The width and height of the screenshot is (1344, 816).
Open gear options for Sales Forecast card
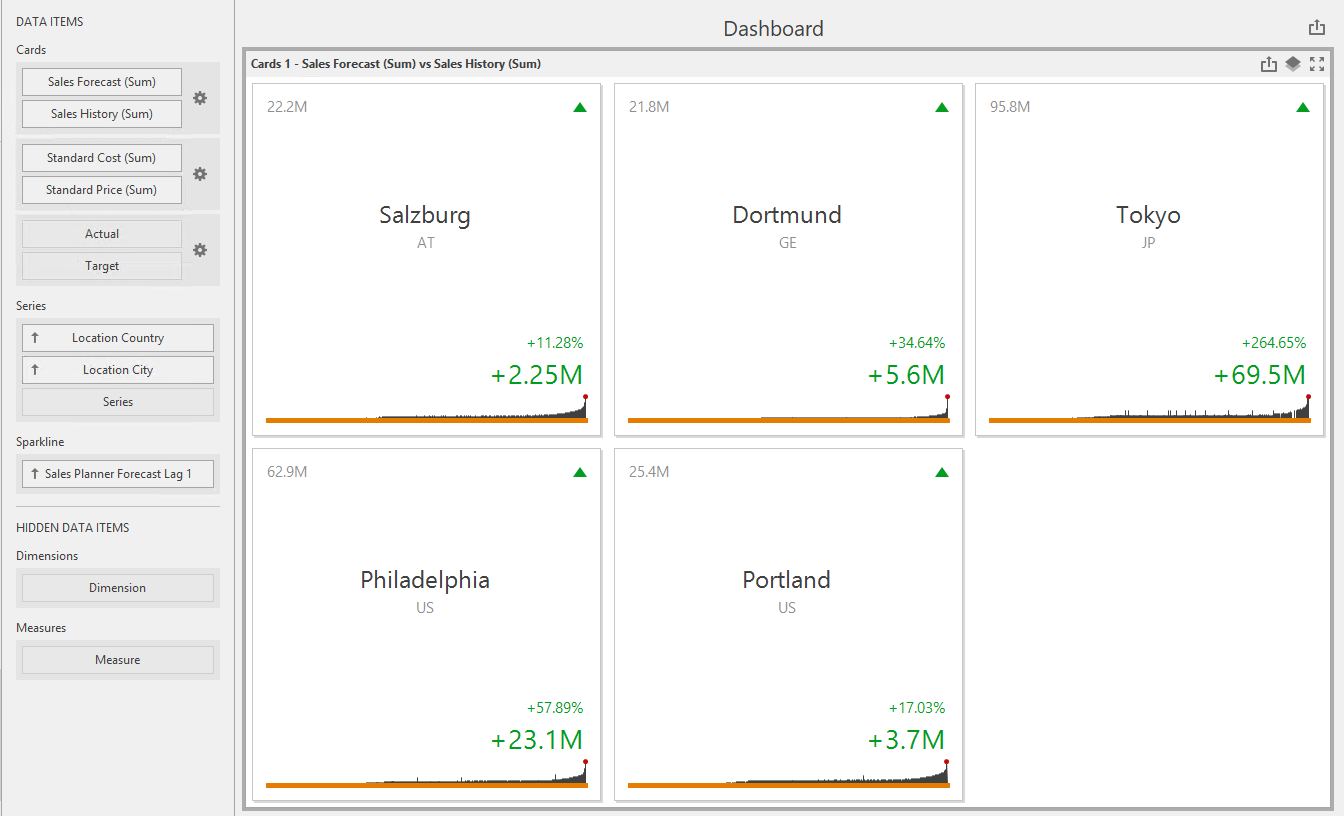click(x=200, y=98)
